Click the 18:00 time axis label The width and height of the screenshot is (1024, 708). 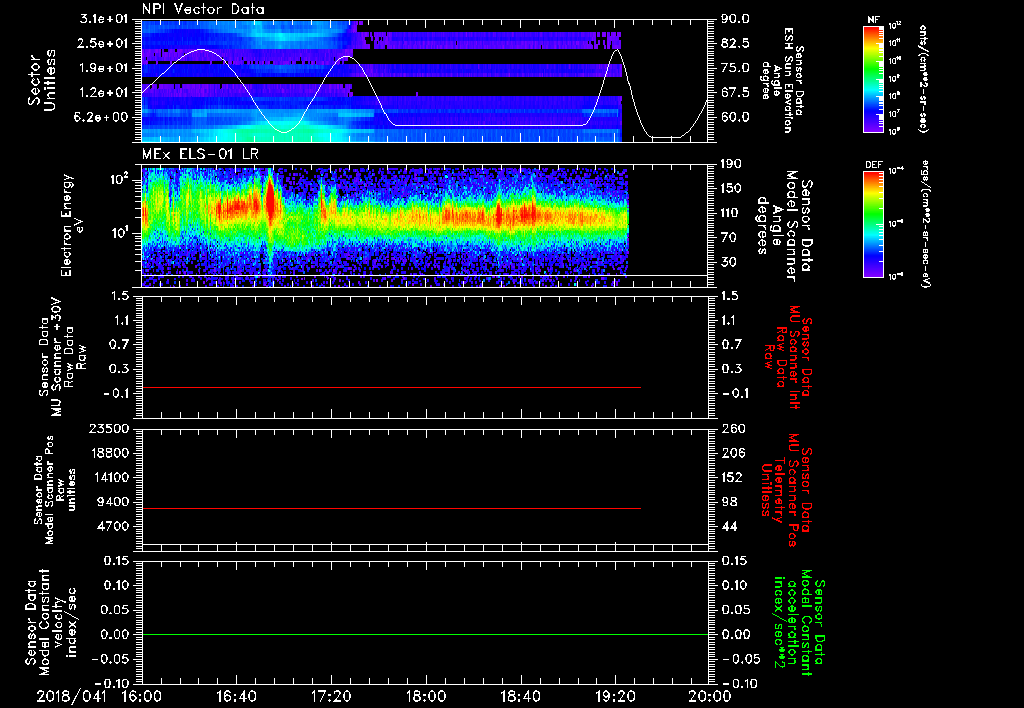tap(426, 696)
